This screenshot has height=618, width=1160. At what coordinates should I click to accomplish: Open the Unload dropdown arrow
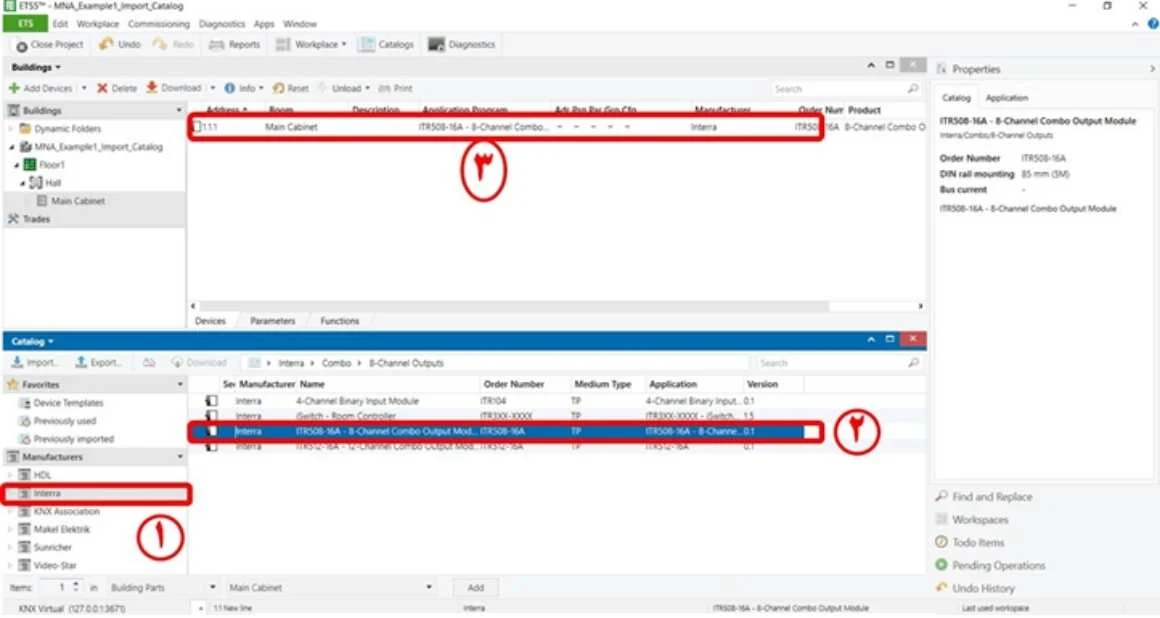tap(368, 88)
